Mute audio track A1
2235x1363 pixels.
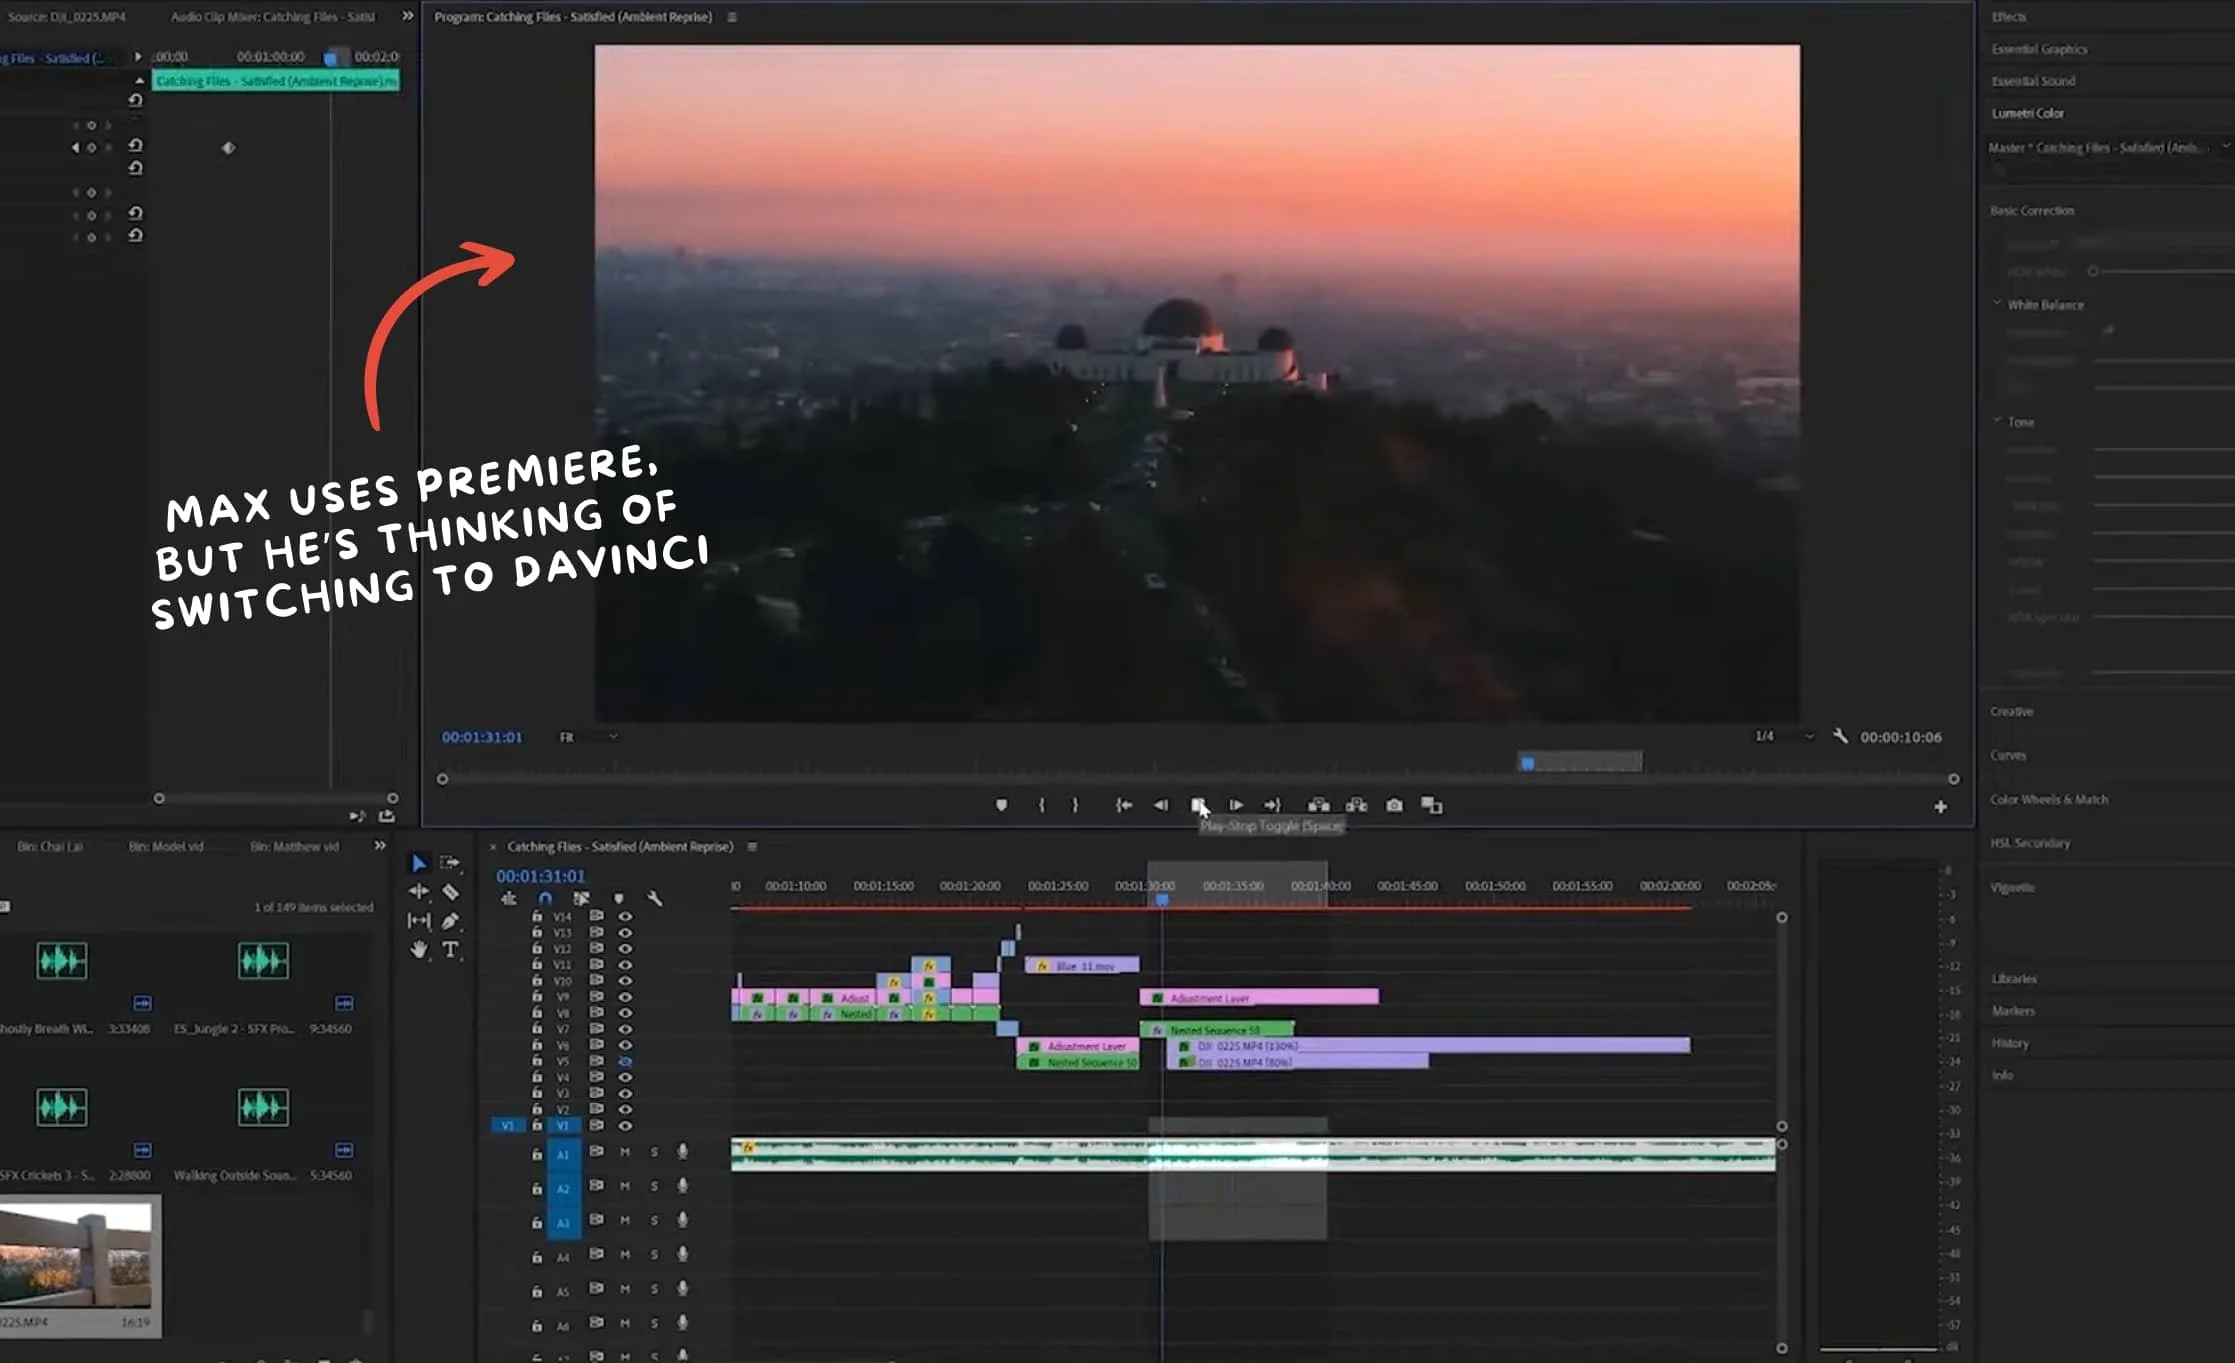624,1153
